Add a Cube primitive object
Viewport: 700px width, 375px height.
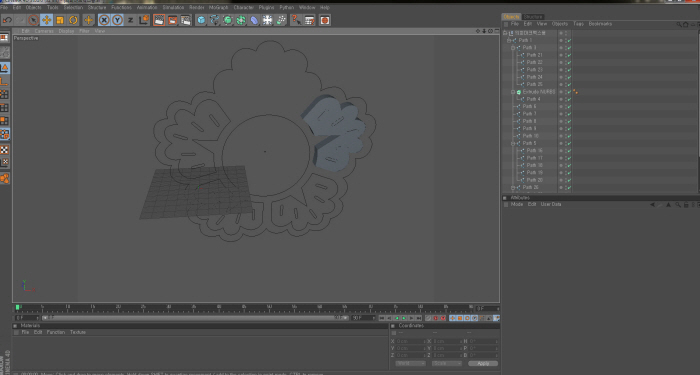(201, 20)
